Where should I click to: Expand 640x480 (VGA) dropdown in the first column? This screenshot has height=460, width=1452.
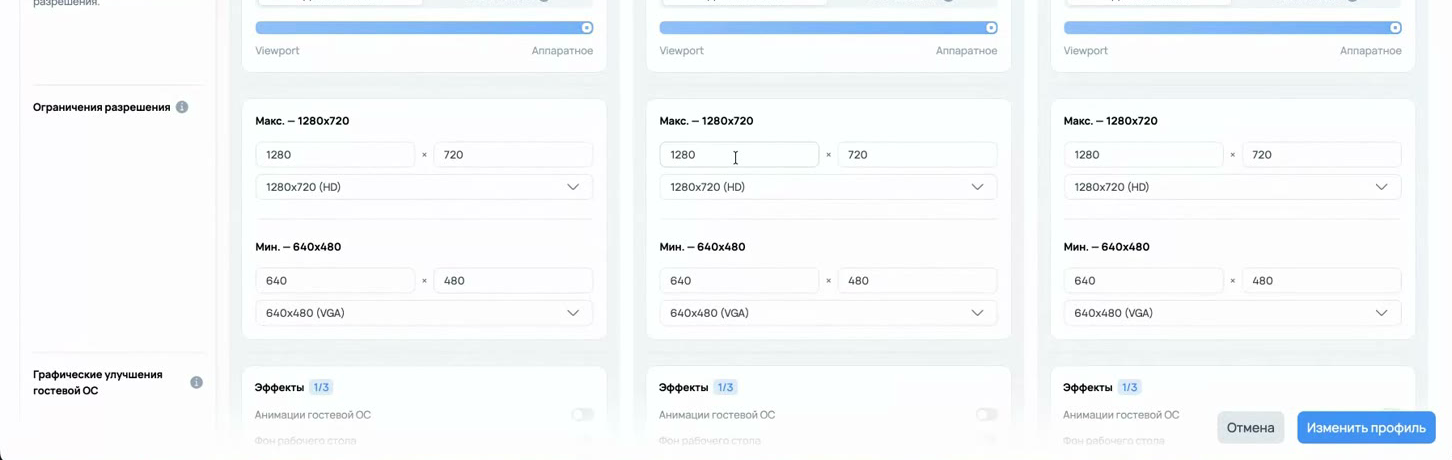(x=424, y=313)
